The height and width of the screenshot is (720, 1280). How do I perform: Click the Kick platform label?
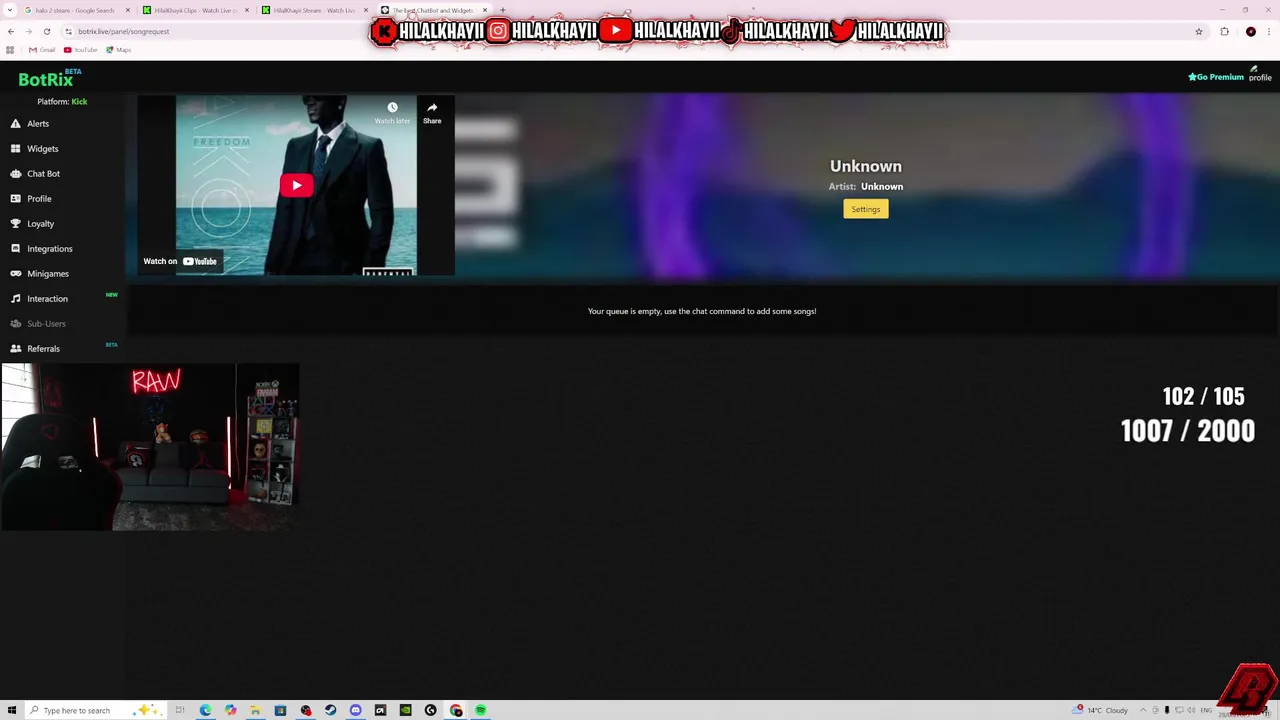pyautogui.click(x=79, y=102)
